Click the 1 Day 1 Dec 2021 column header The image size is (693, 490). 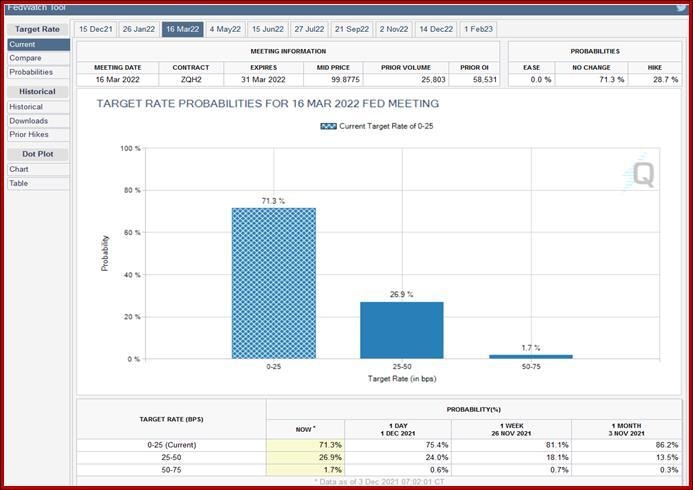click(398, 429)
